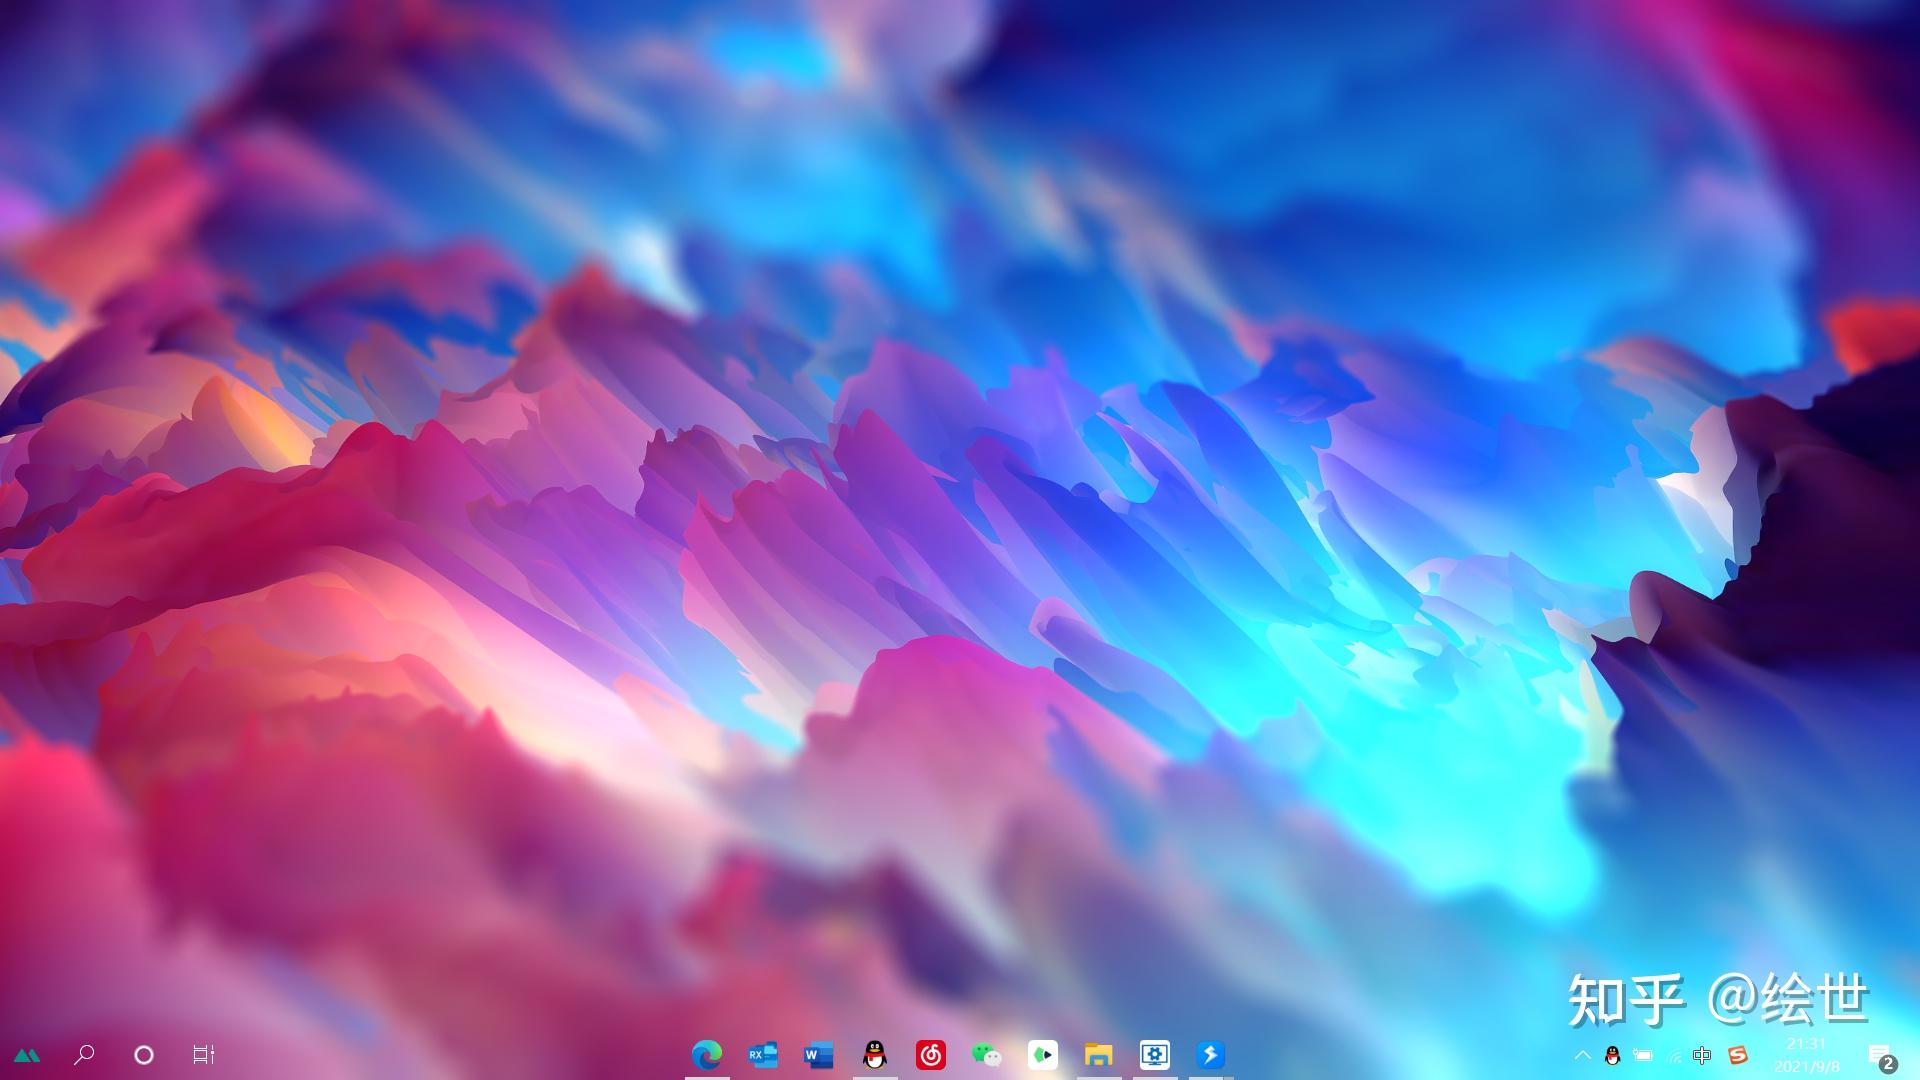Open the battery power flyout

pos(1642,1055)
